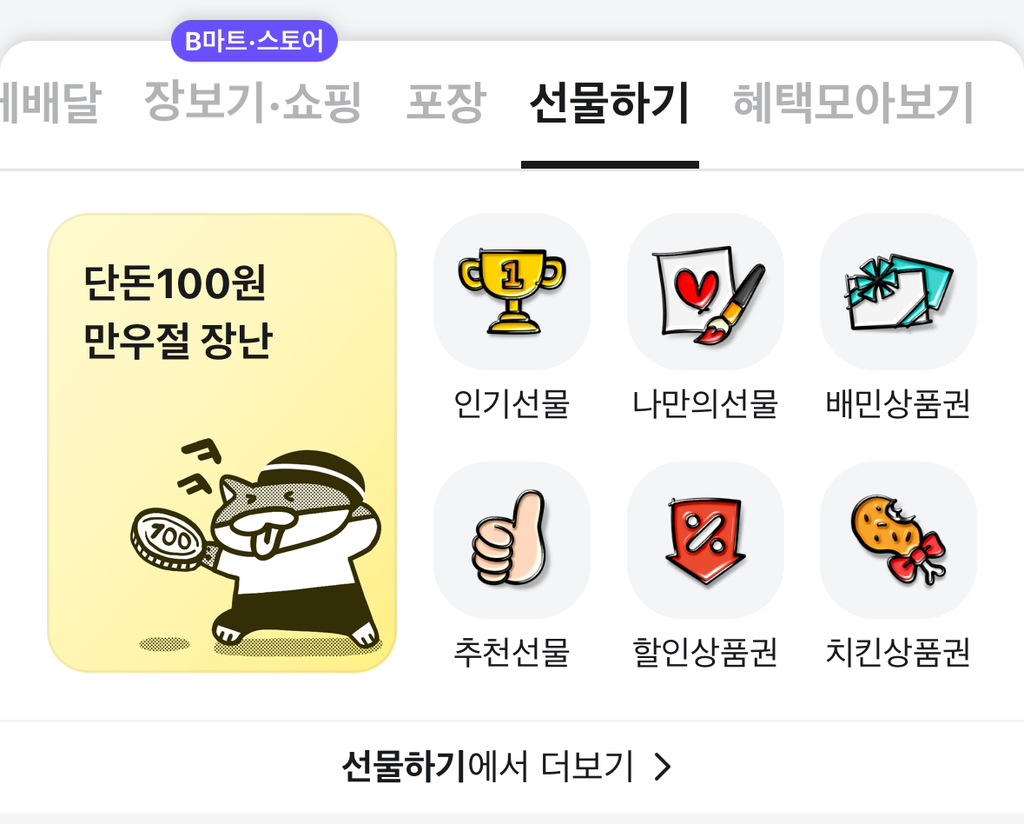Screen dimensions: 1024x824
Task: Switch to the 포장 tab
Action: (446, 103)
